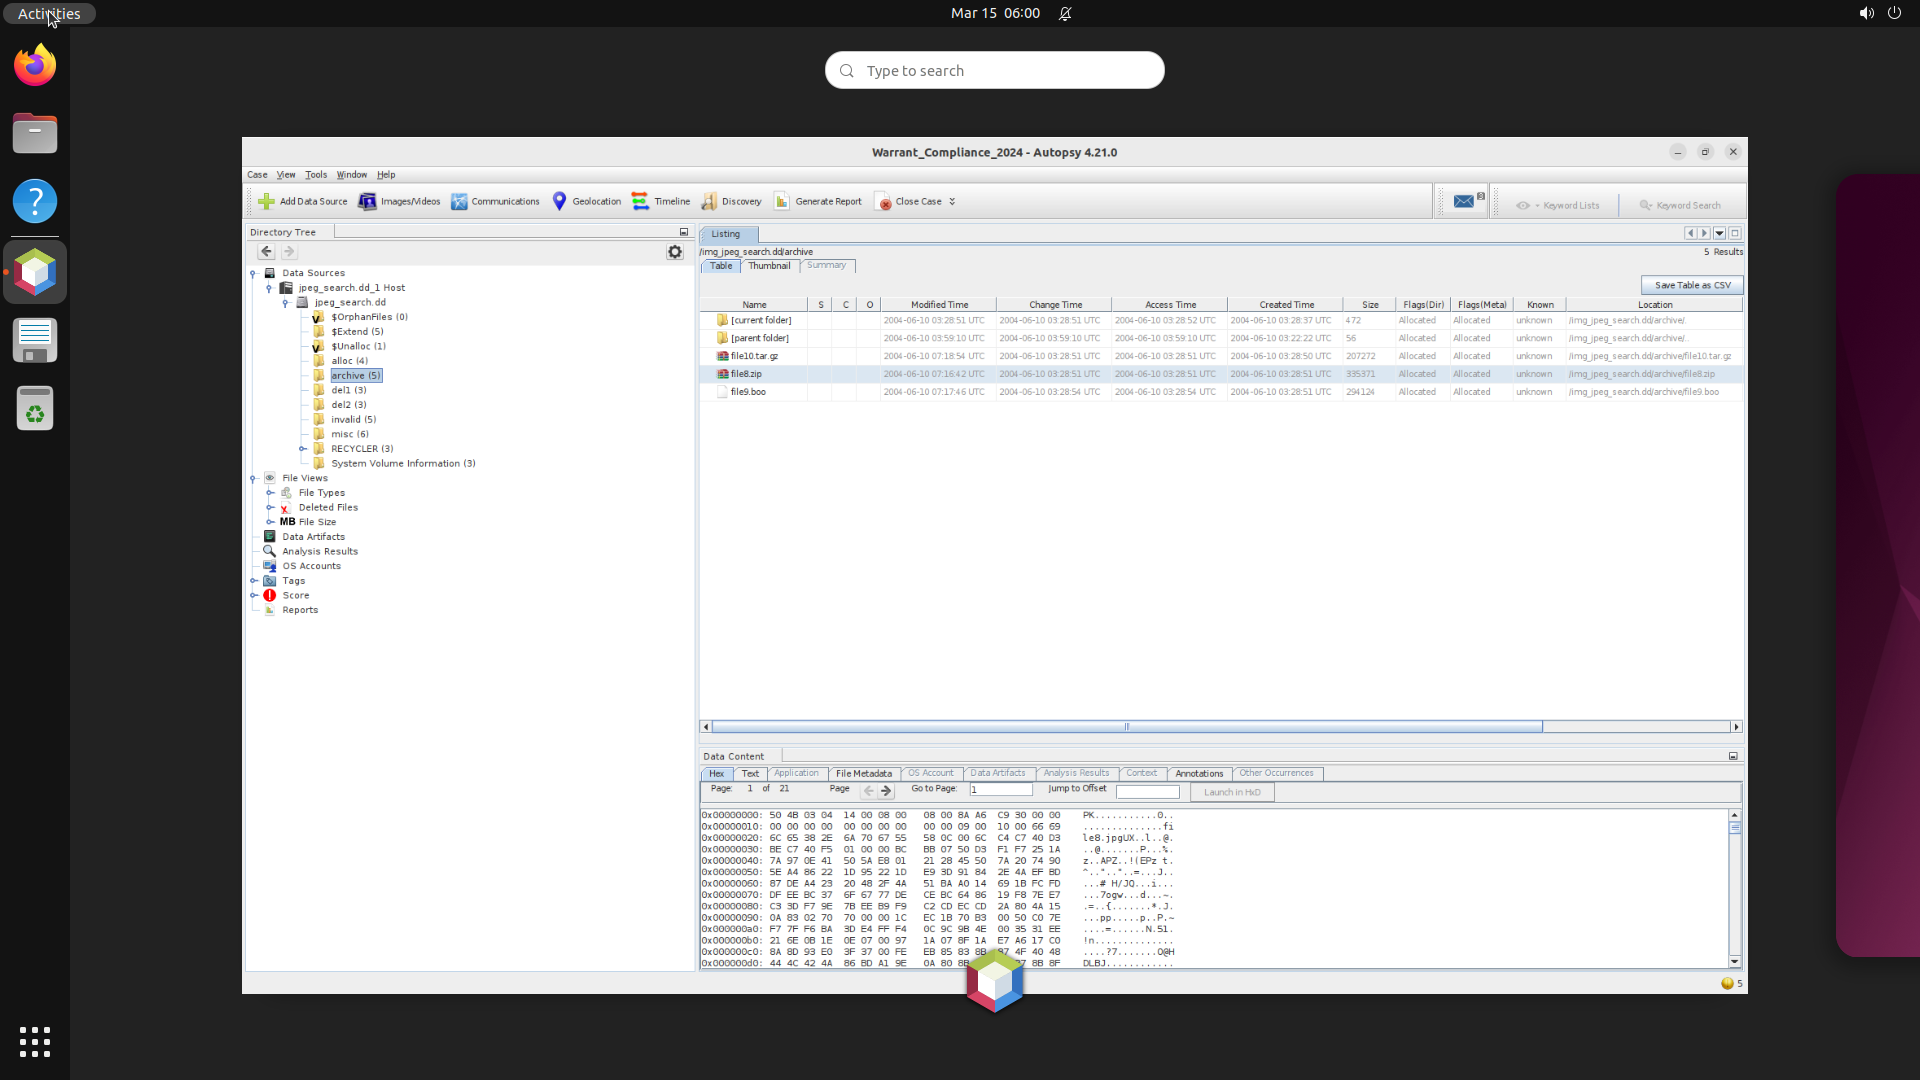Open the Geolocation map tool
Viewport: 1920px width, 1080px height.
586,202
